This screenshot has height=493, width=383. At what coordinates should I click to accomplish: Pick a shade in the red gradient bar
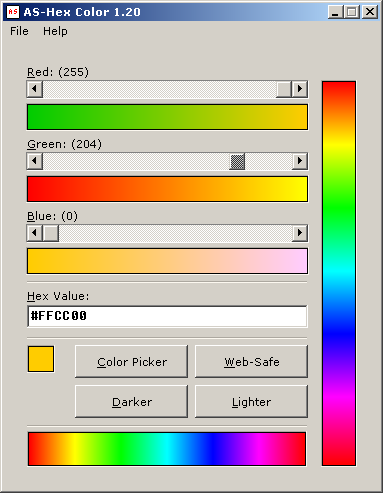(167, 117)
